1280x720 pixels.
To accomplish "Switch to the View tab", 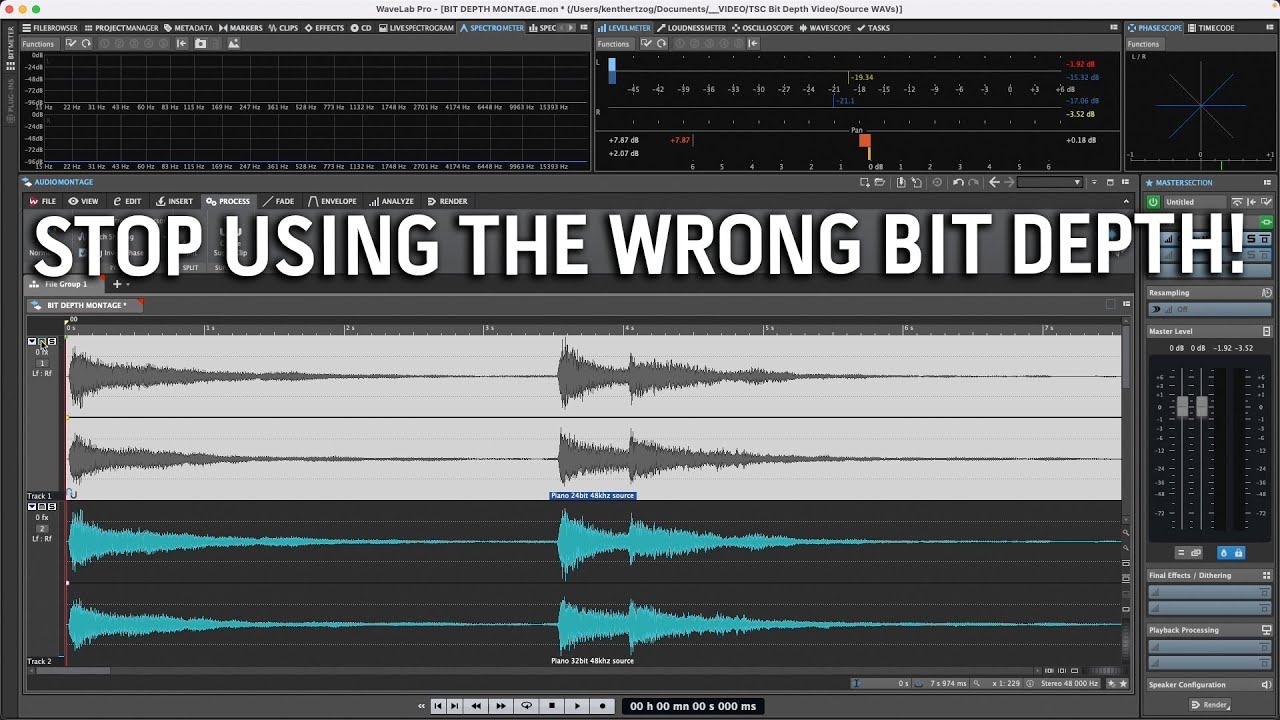I will coord(84,201).
